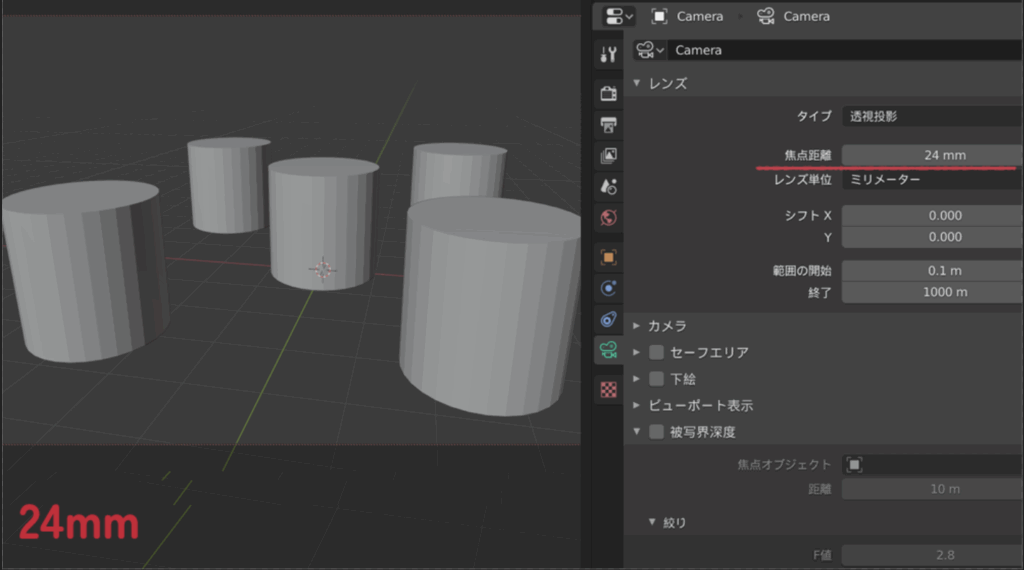This screenshot has width=1024, height=570.
Task: Open the Object properties tab
Action: 608,257
